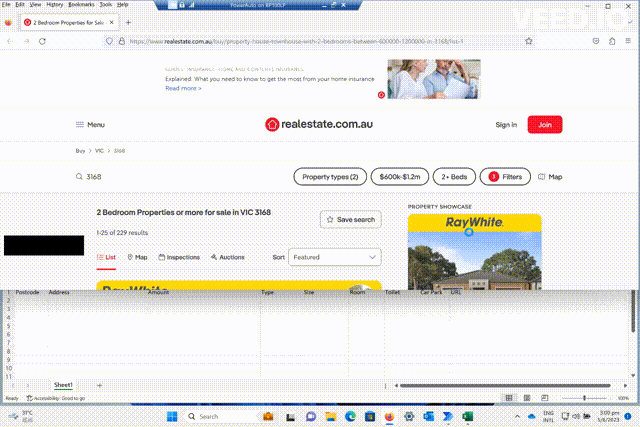Viewport: 640px width, 427px height.
Task: Click the realestate.com.au home logo
Action: (319, 124)
